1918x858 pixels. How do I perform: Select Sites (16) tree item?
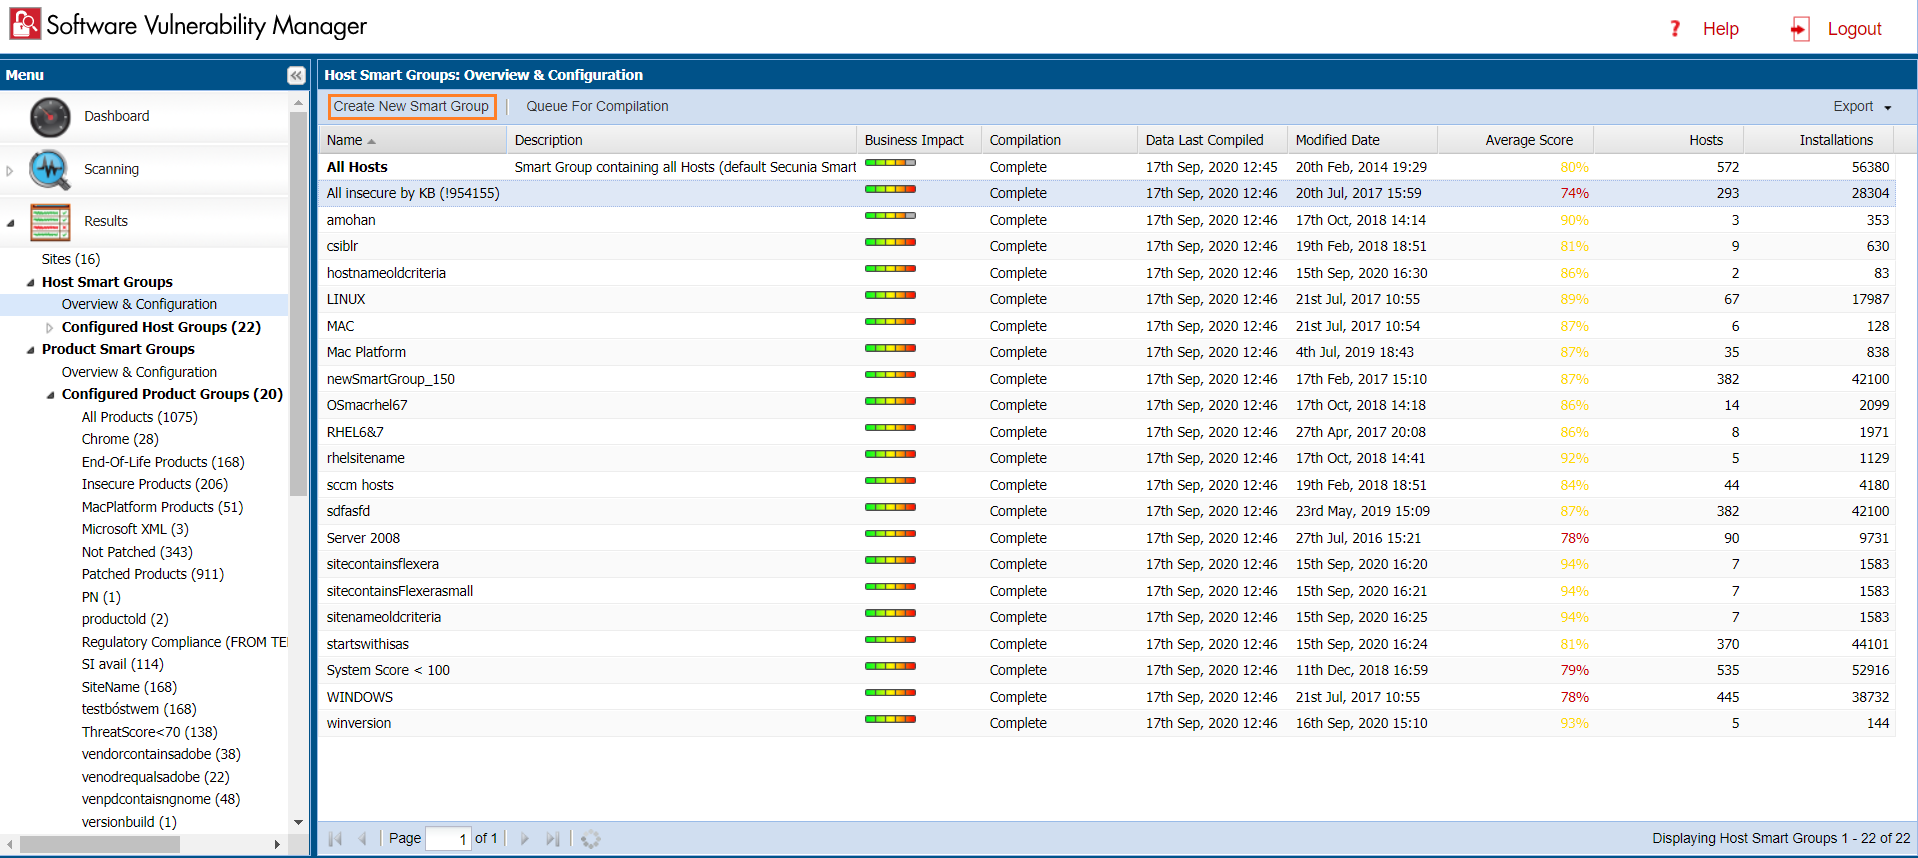(71, 259)
